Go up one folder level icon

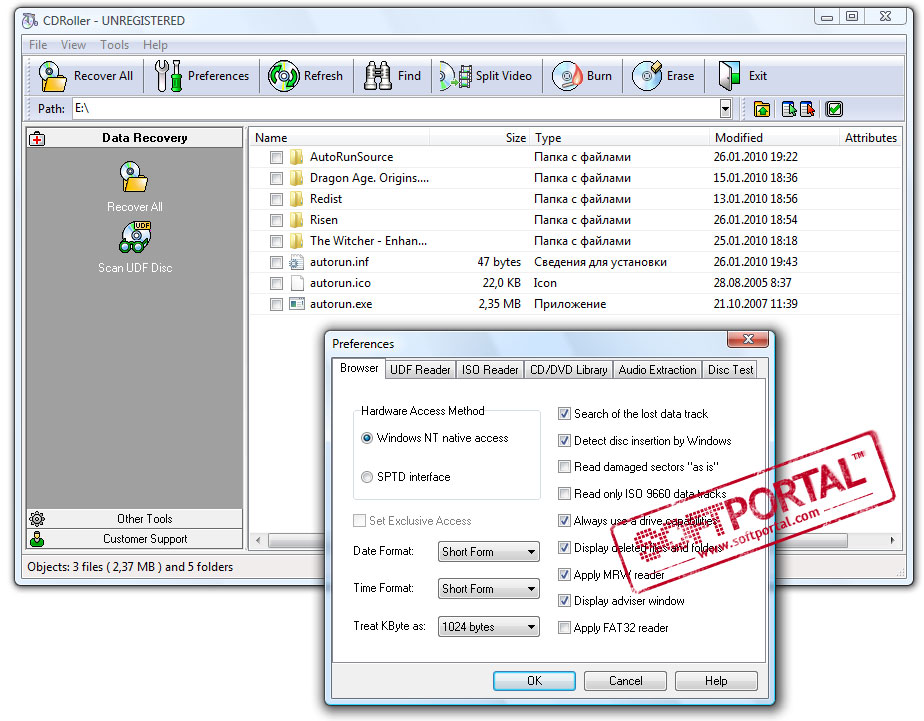(x=762, y=109)
